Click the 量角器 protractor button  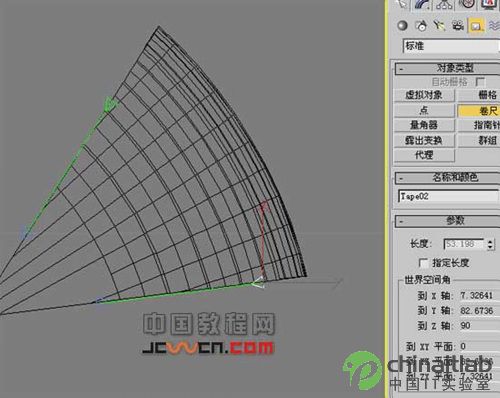coord(424,125)
